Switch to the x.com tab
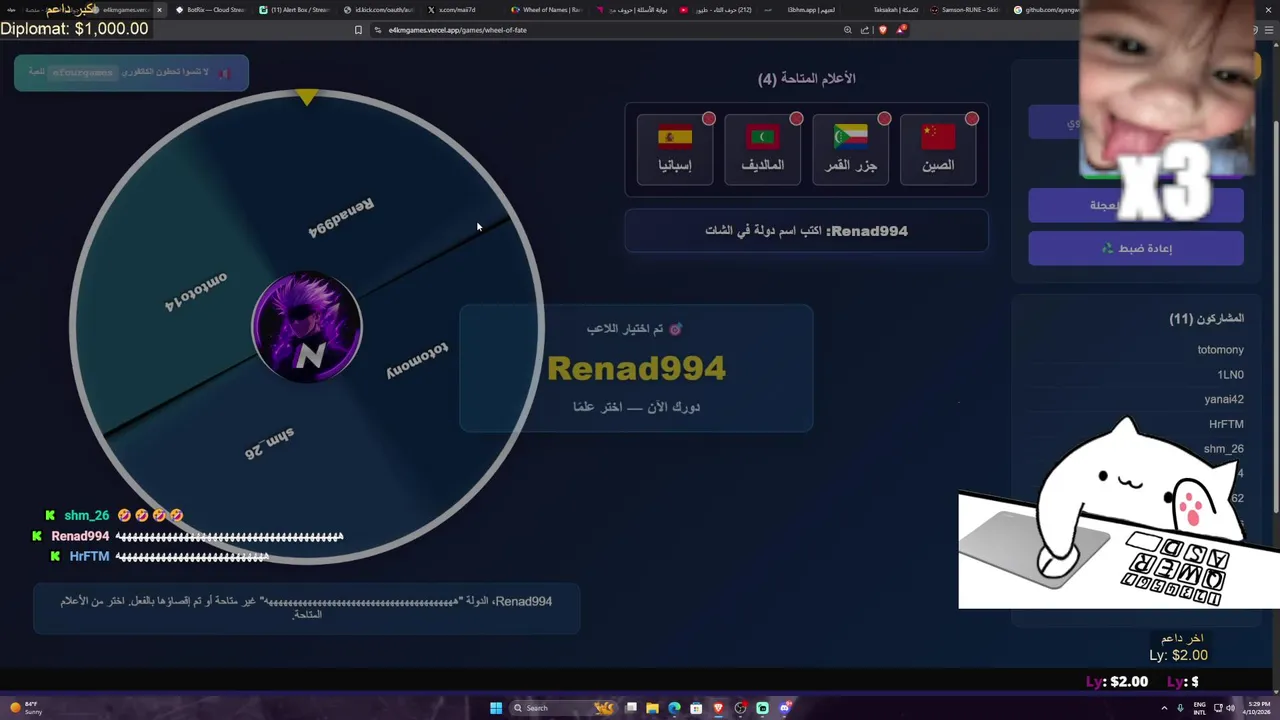Viewport: 1280px width, 720px height. (461, 10)
